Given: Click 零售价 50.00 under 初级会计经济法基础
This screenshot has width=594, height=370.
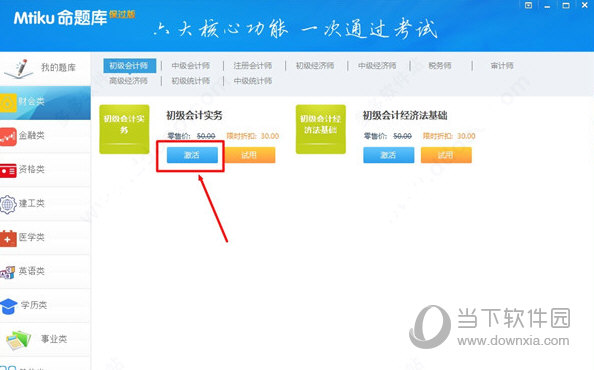Looking at the screenshot, I should tap(388, 136).
